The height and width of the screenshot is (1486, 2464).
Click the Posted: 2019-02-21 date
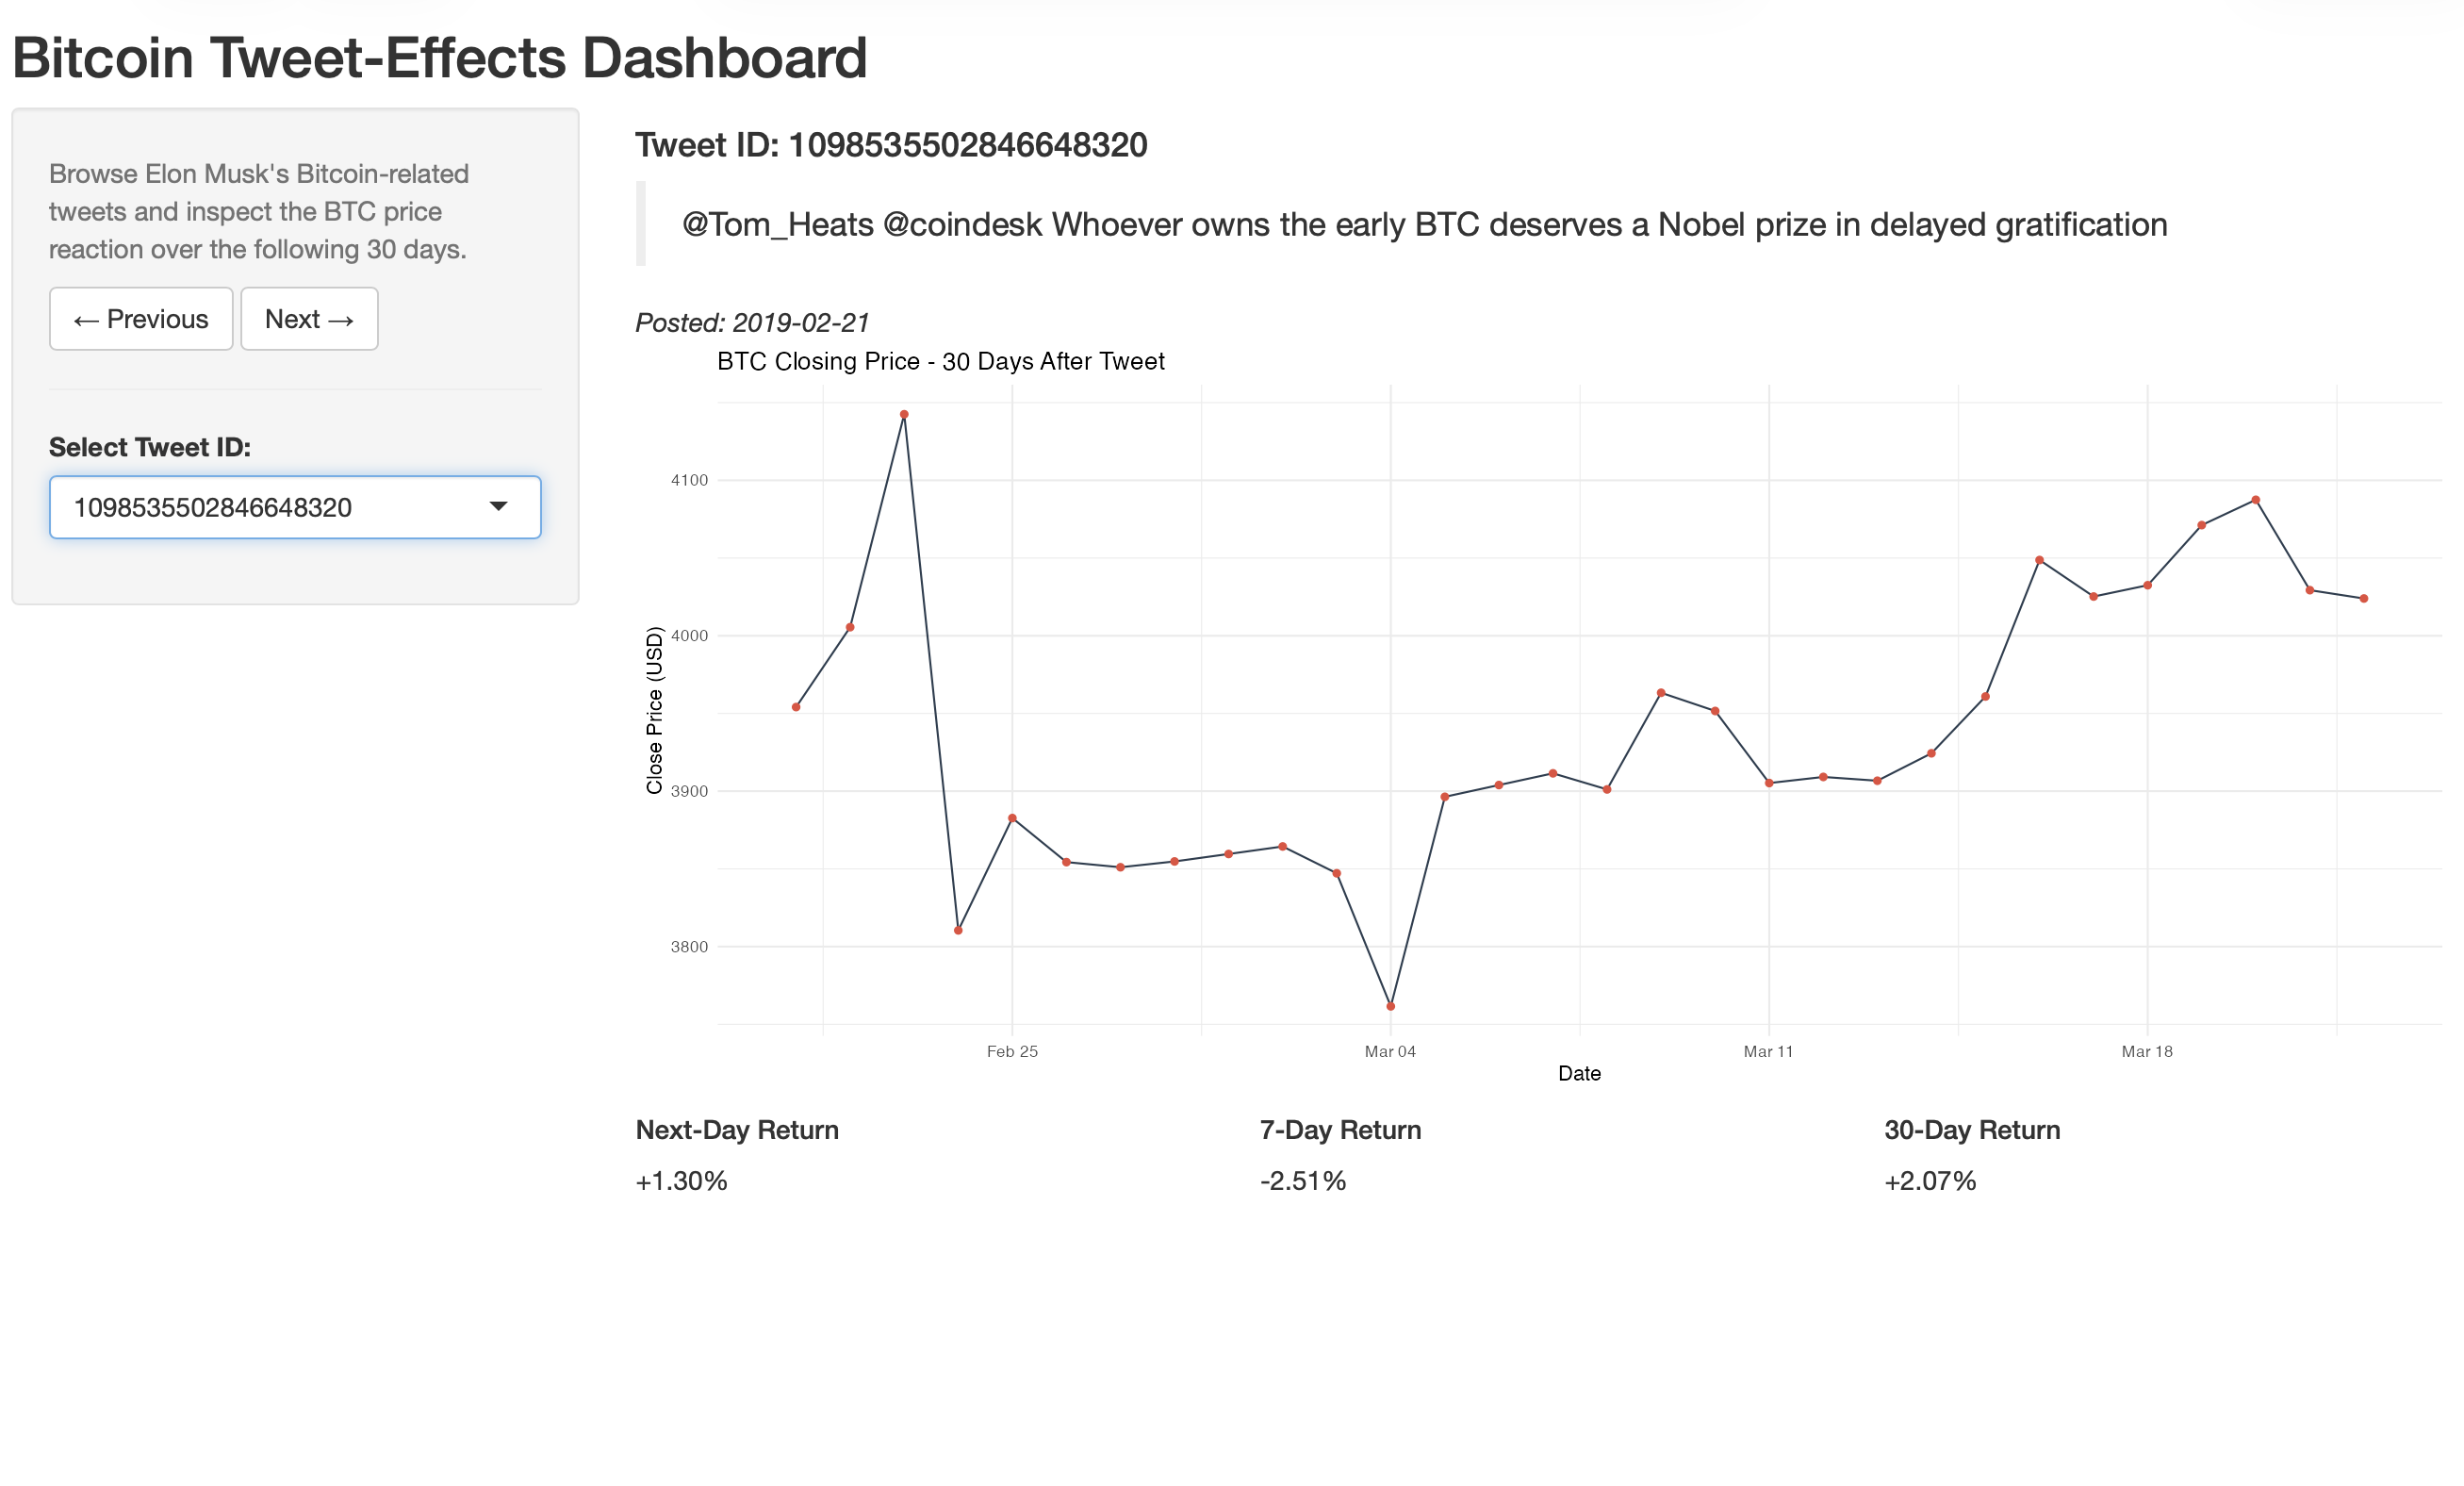[752, 322]
